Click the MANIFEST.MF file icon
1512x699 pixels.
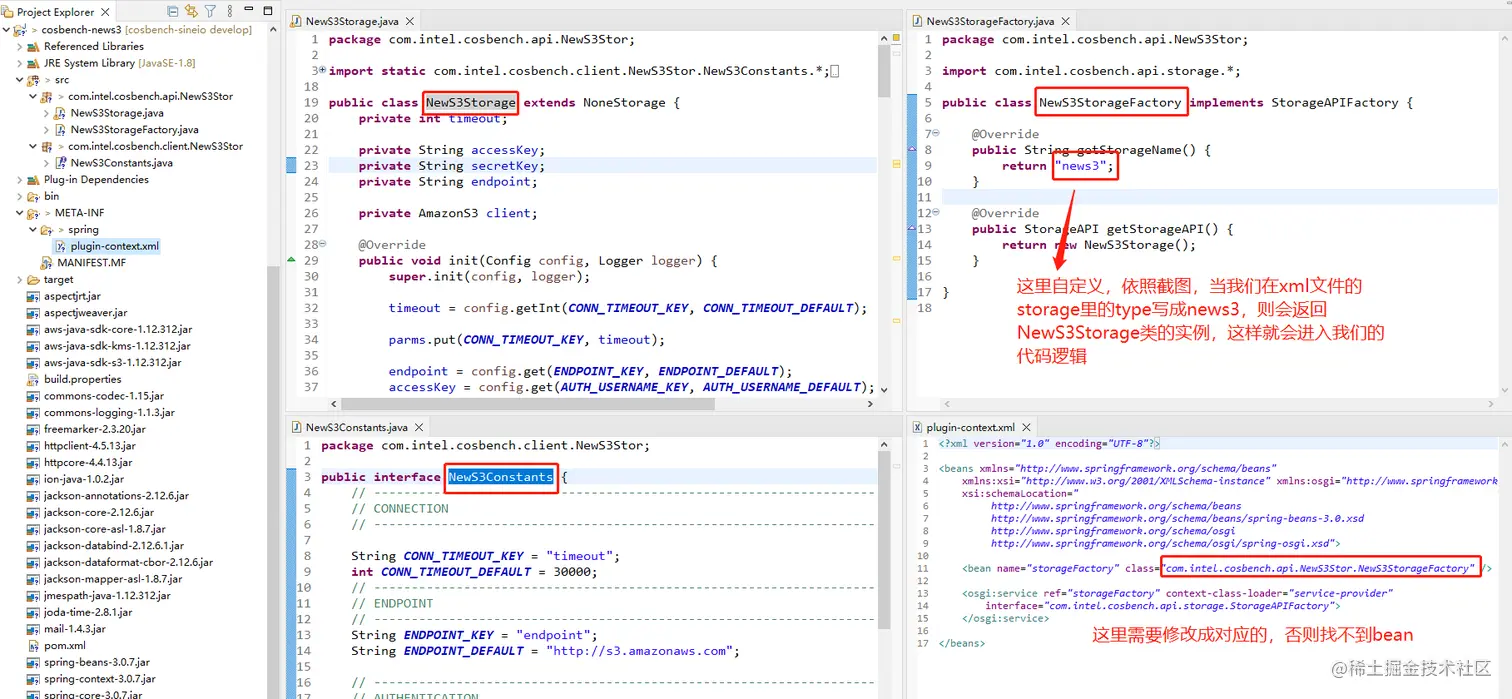pos(47,263)
